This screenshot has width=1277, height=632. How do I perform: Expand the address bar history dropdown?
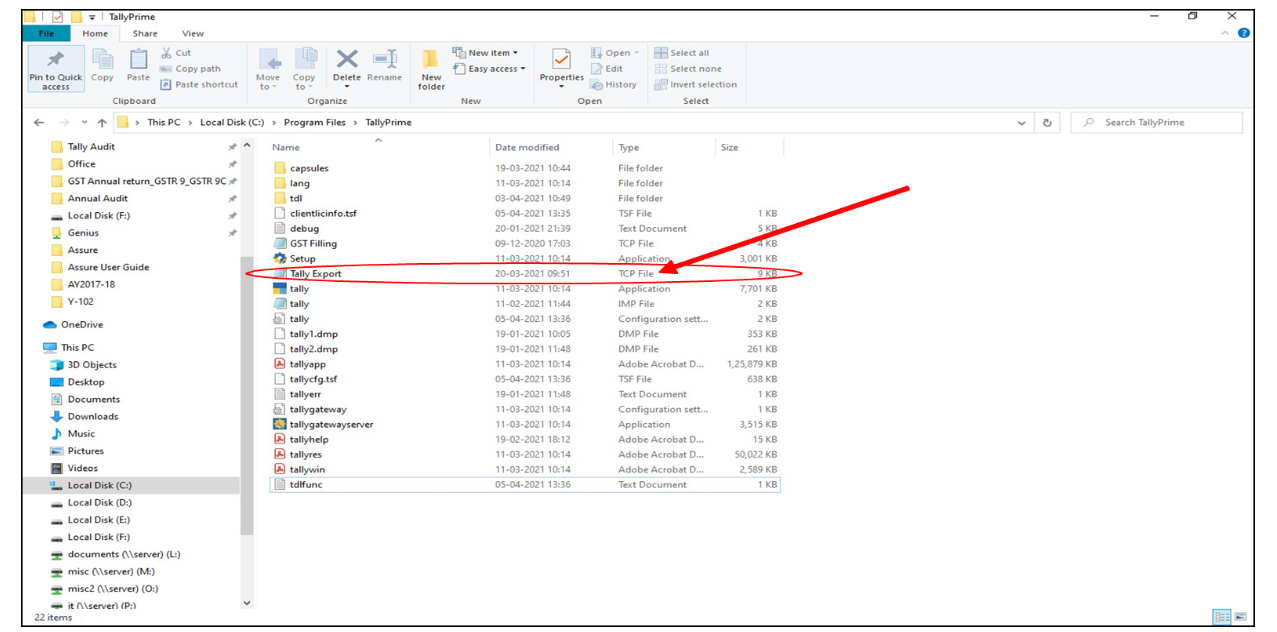pyautogui.click(x=1021, y=123)
